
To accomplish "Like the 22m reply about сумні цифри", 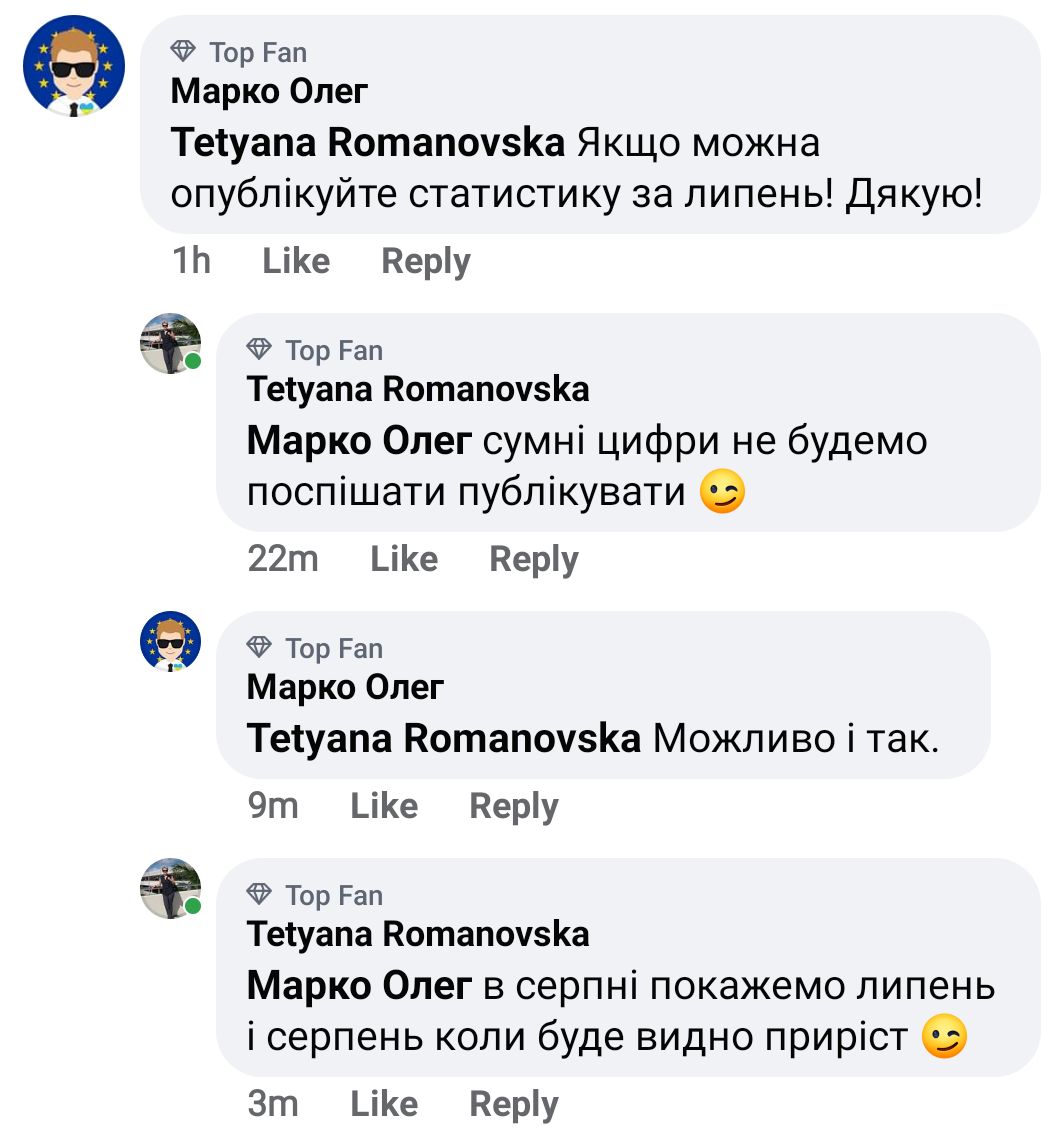I will 404,559.
